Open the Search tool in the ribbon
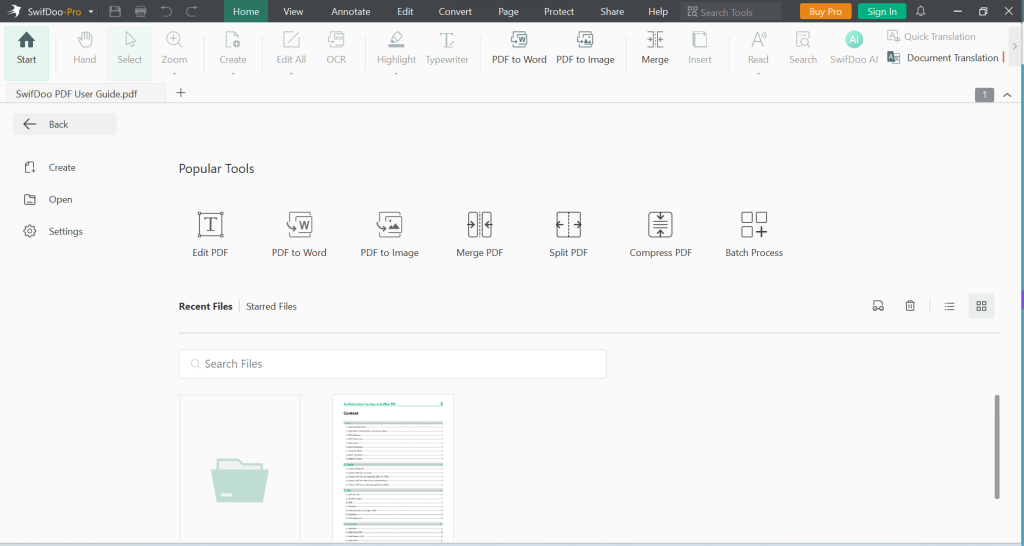 [x=803, y=48]
